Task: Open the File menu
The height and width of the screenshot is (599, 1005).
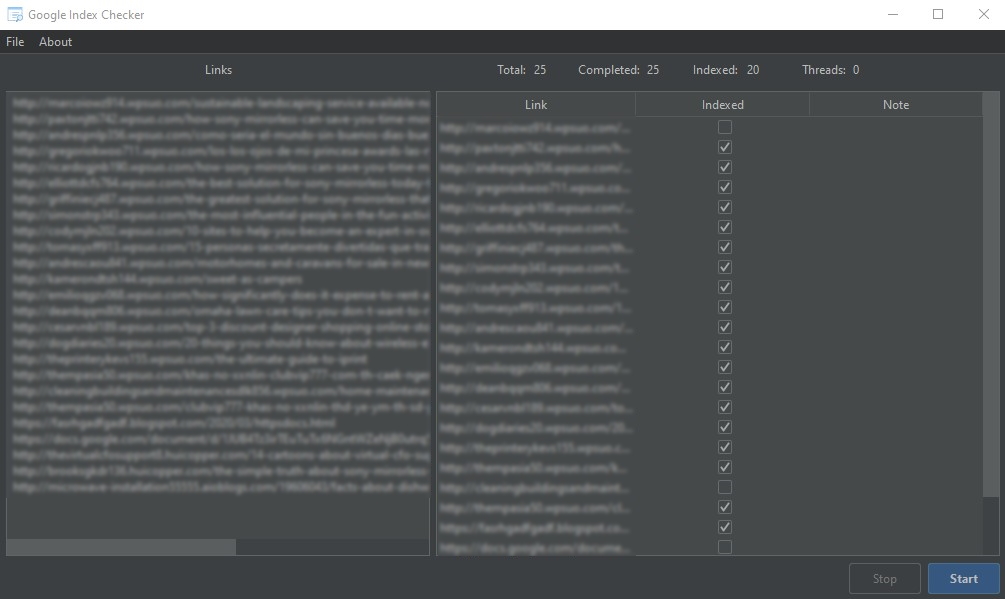Action: (x=15, y=42)
